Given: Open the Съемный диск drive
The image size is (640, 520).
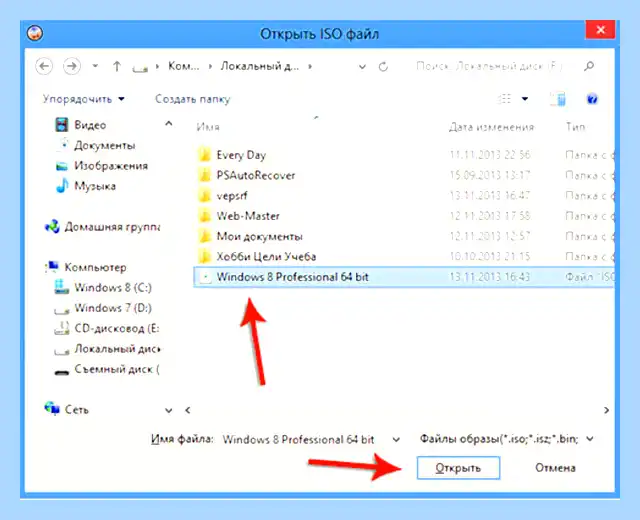Looking at the screenshot, I should (x=116, y=369).
